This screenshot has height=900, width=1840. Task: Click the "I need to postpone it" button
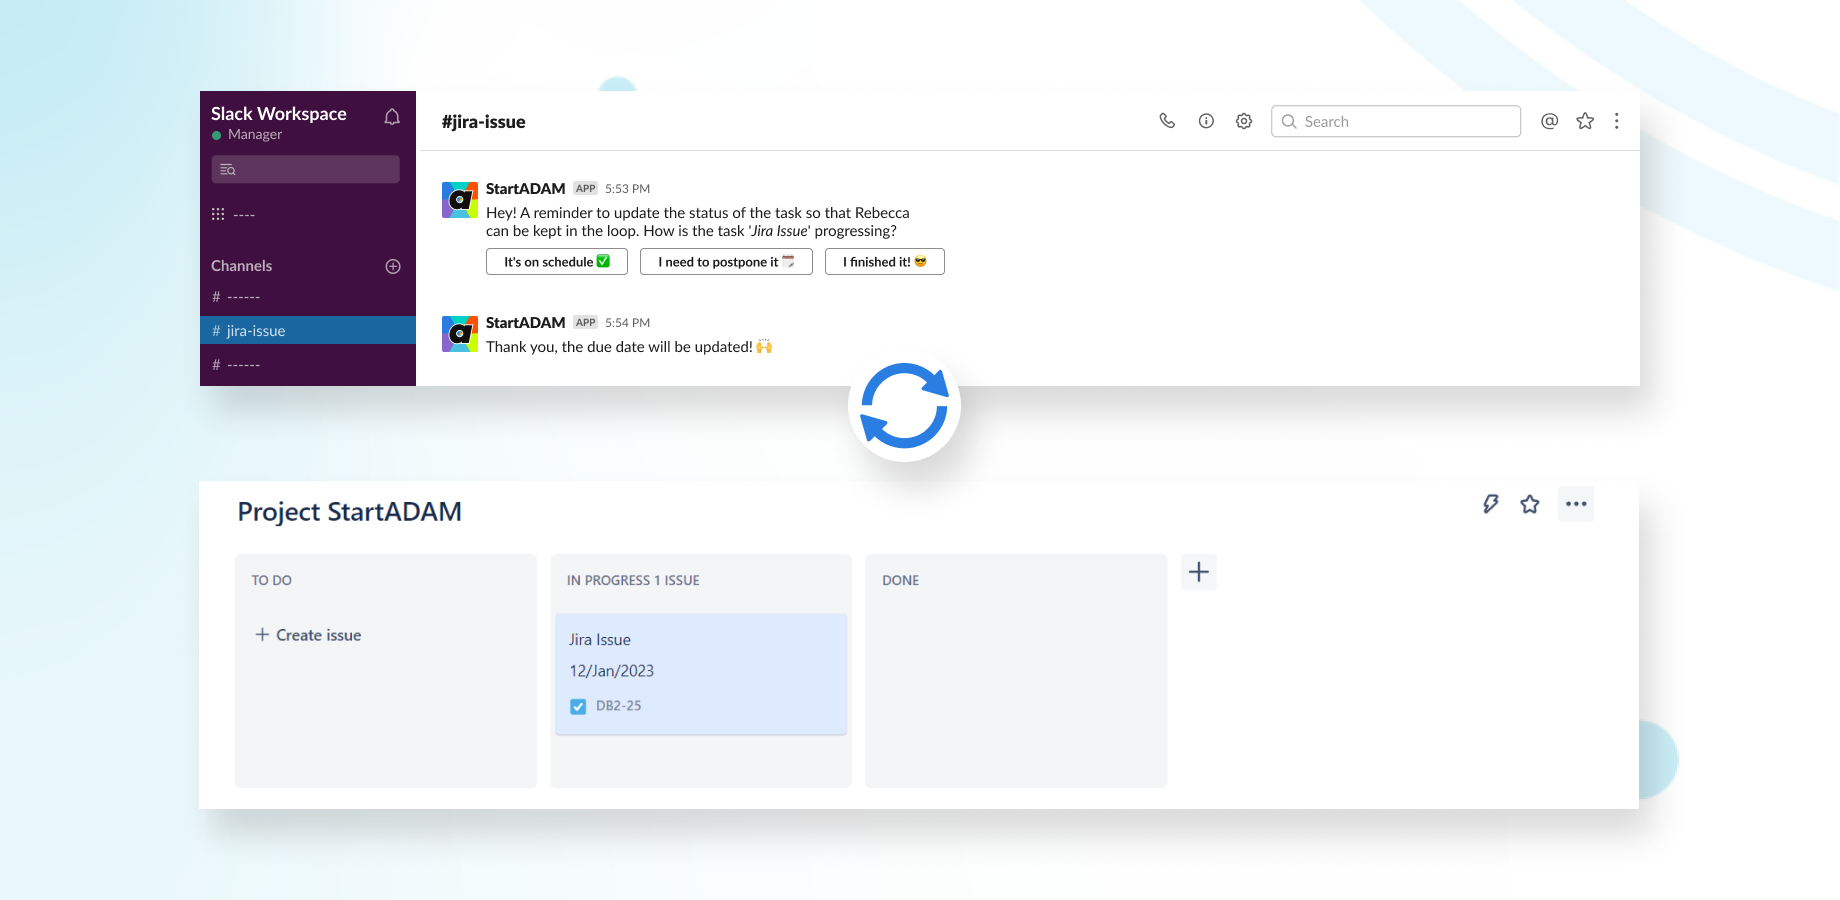pyautogui.click(x=726, y=262)
